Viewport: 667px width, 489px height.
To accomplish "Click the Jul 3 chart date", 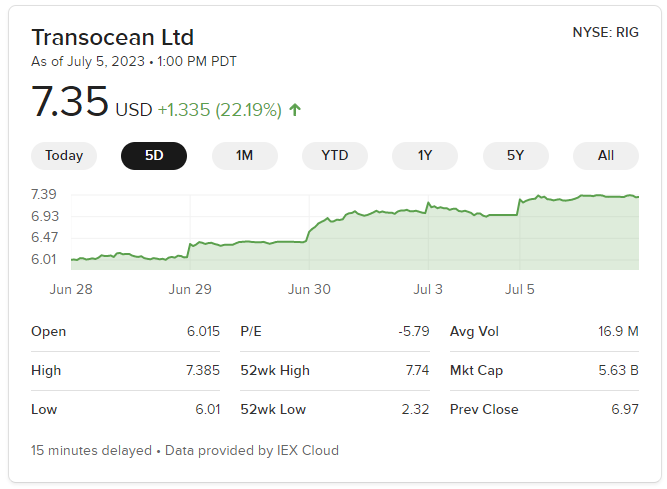I will tap(428, 290).
